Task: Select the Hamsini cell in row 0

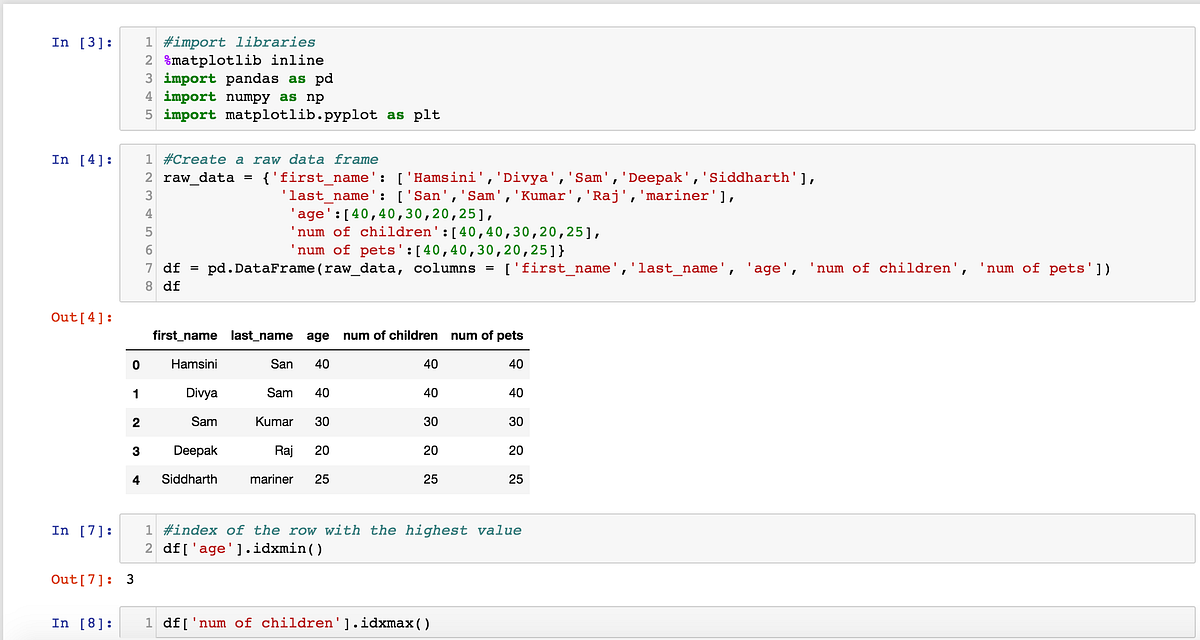Action: 194,364
